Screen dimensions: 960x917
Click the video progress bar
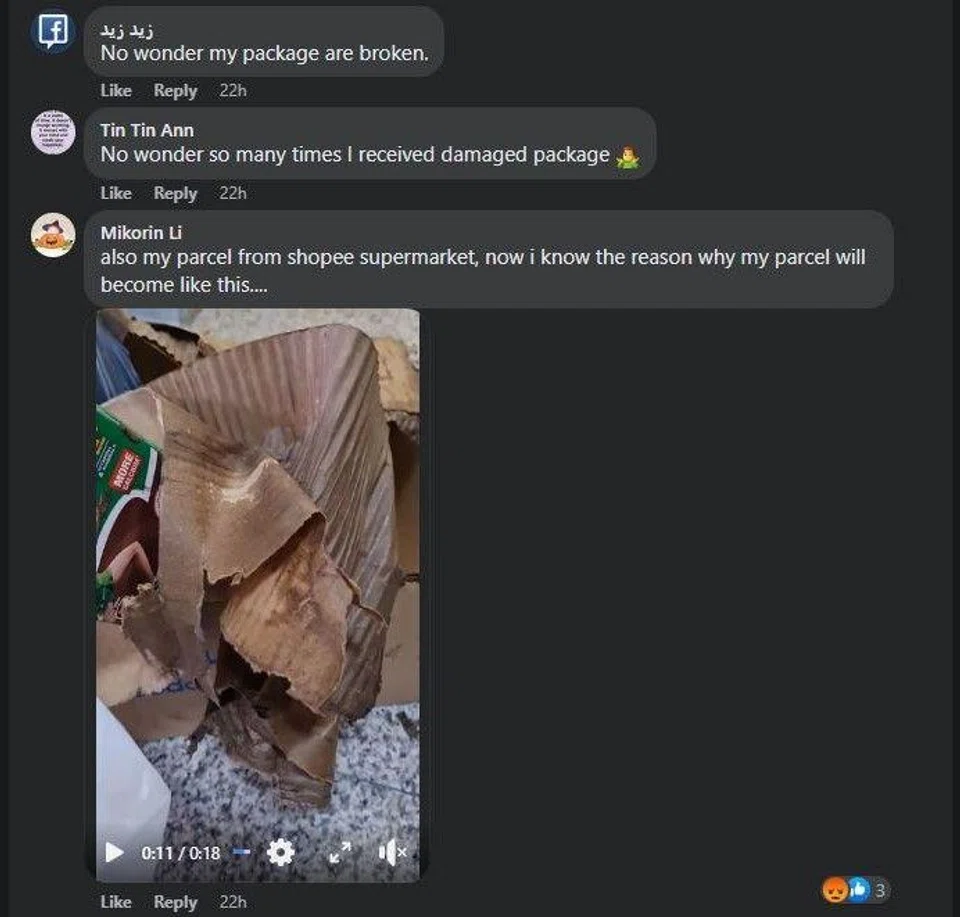click(241, 853)
